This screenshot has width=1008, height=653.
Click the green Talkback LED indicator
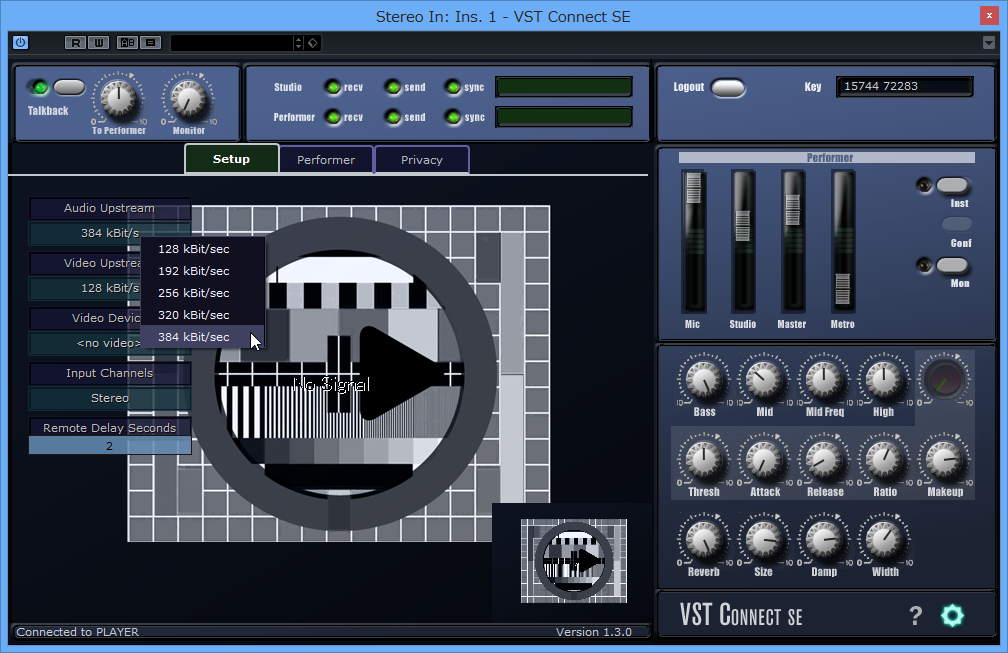(39, 87)
